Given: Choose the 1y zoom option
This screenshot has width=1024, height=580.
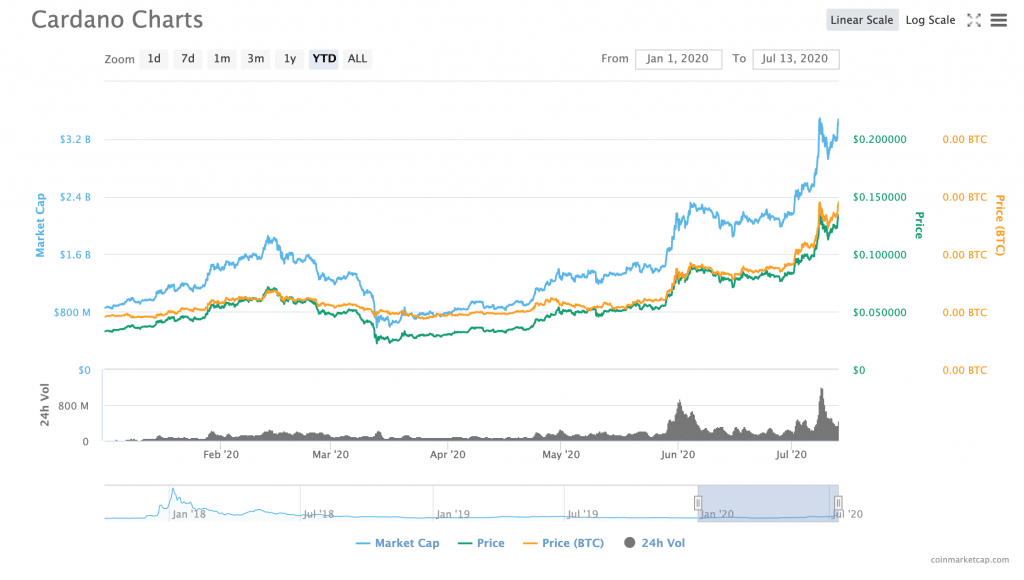Looking at the screenshot, I should [x=290, y=59].
